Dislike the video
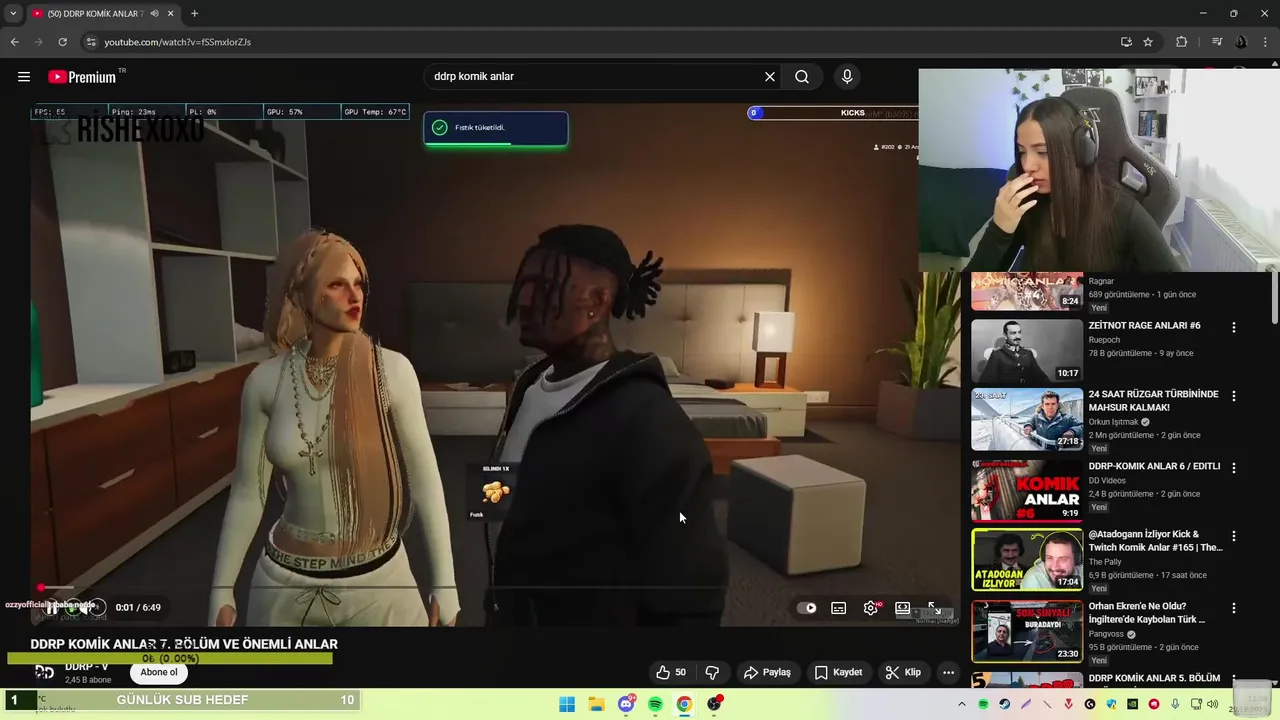 click(712, 672)
